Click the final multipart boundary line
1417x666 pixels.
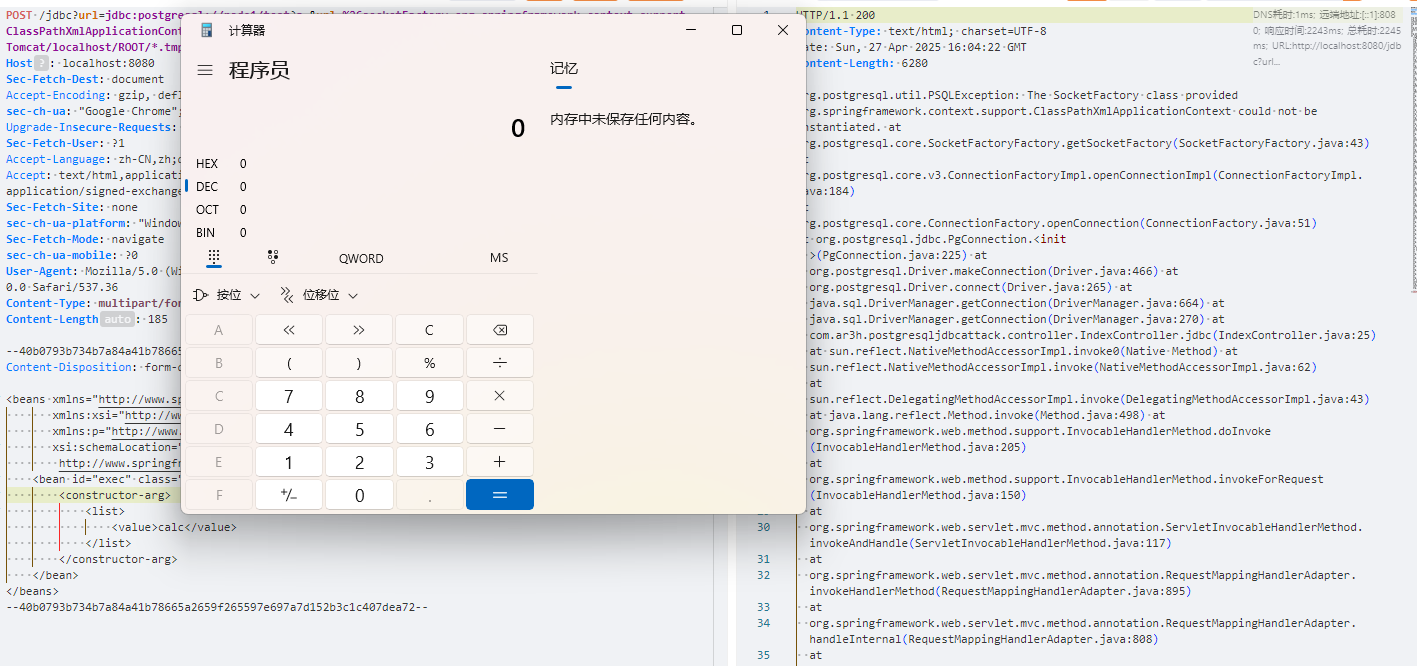coord(217,607)
